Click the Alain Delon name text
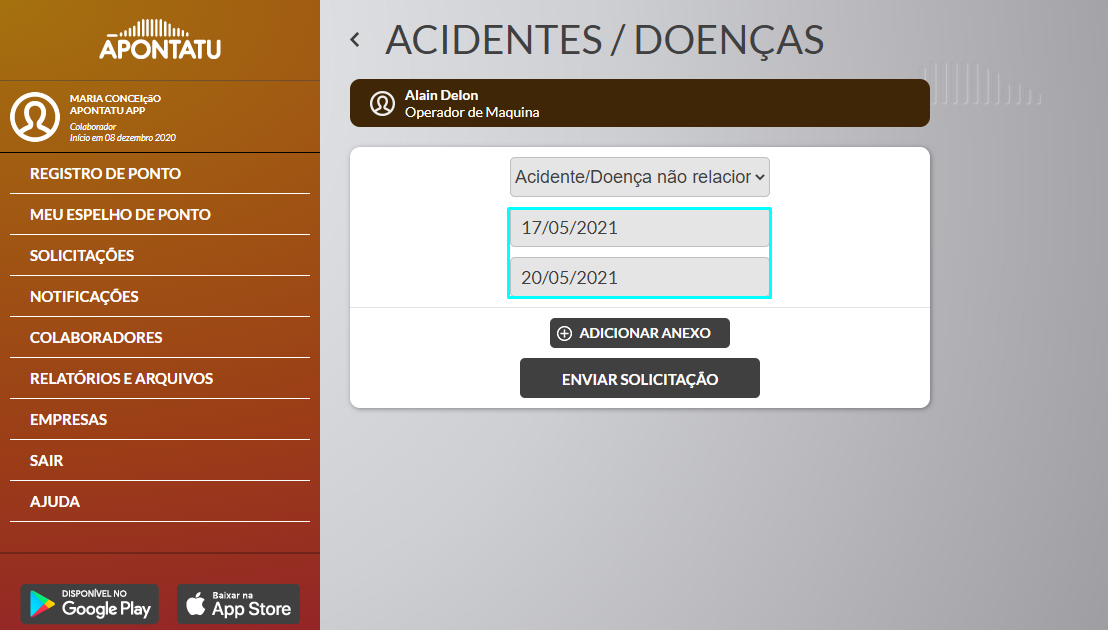Viewport: 1108px width, 630px height. (442, 95)
